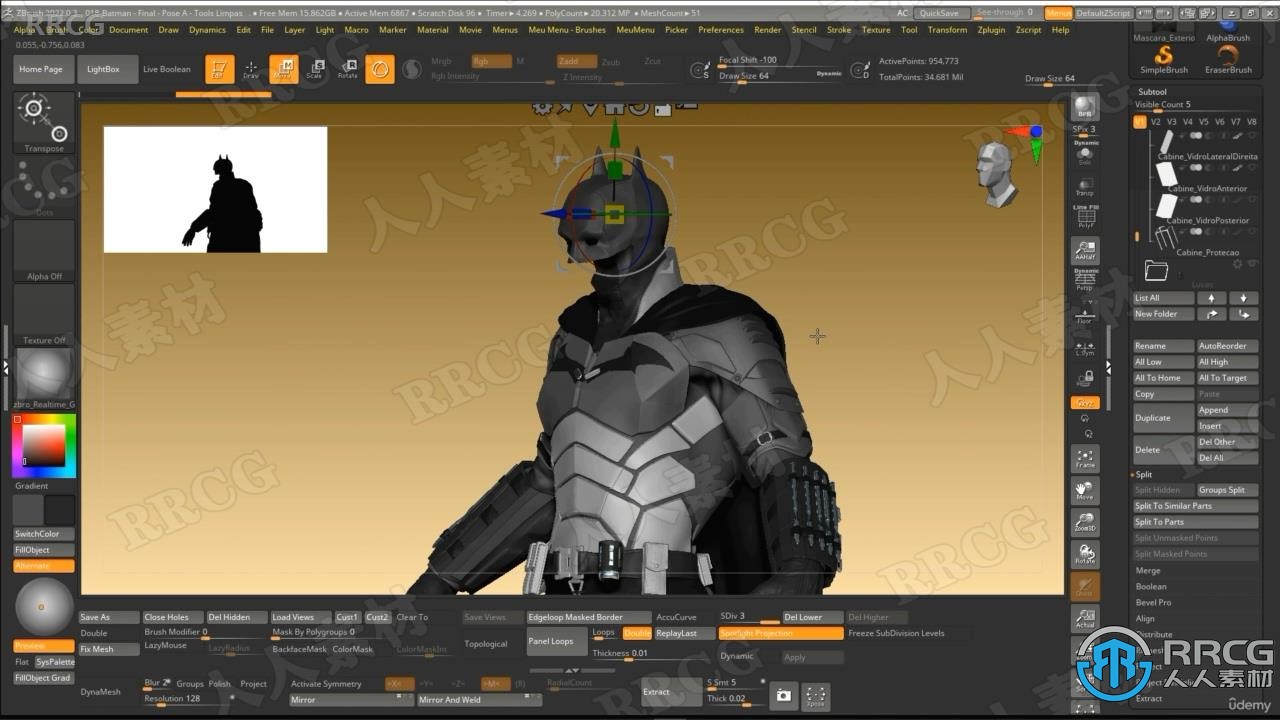Pick a color in the color picker square
This screenshot has height=720, width=1280.
click(x=44, y=444)
